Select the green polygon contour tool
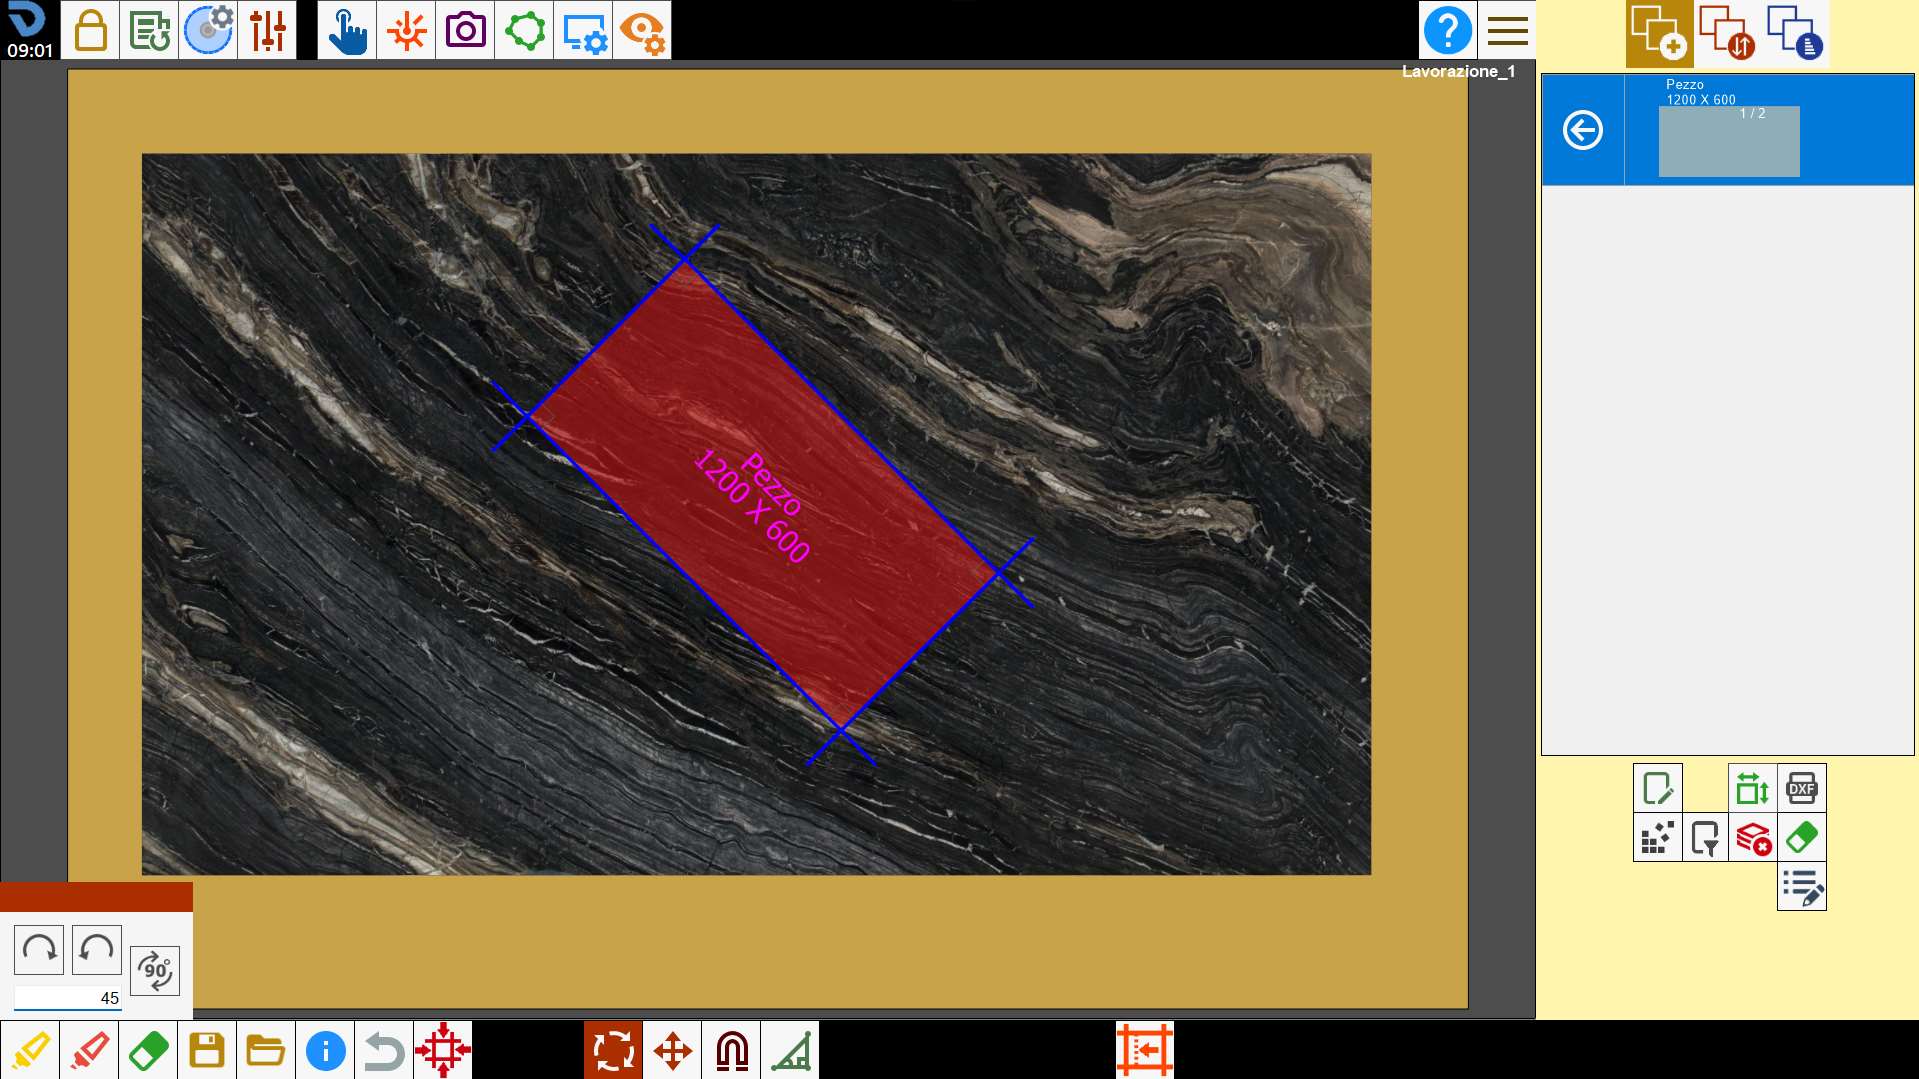The width and height of the screenshot is (1919, 1079). point(524,30)
